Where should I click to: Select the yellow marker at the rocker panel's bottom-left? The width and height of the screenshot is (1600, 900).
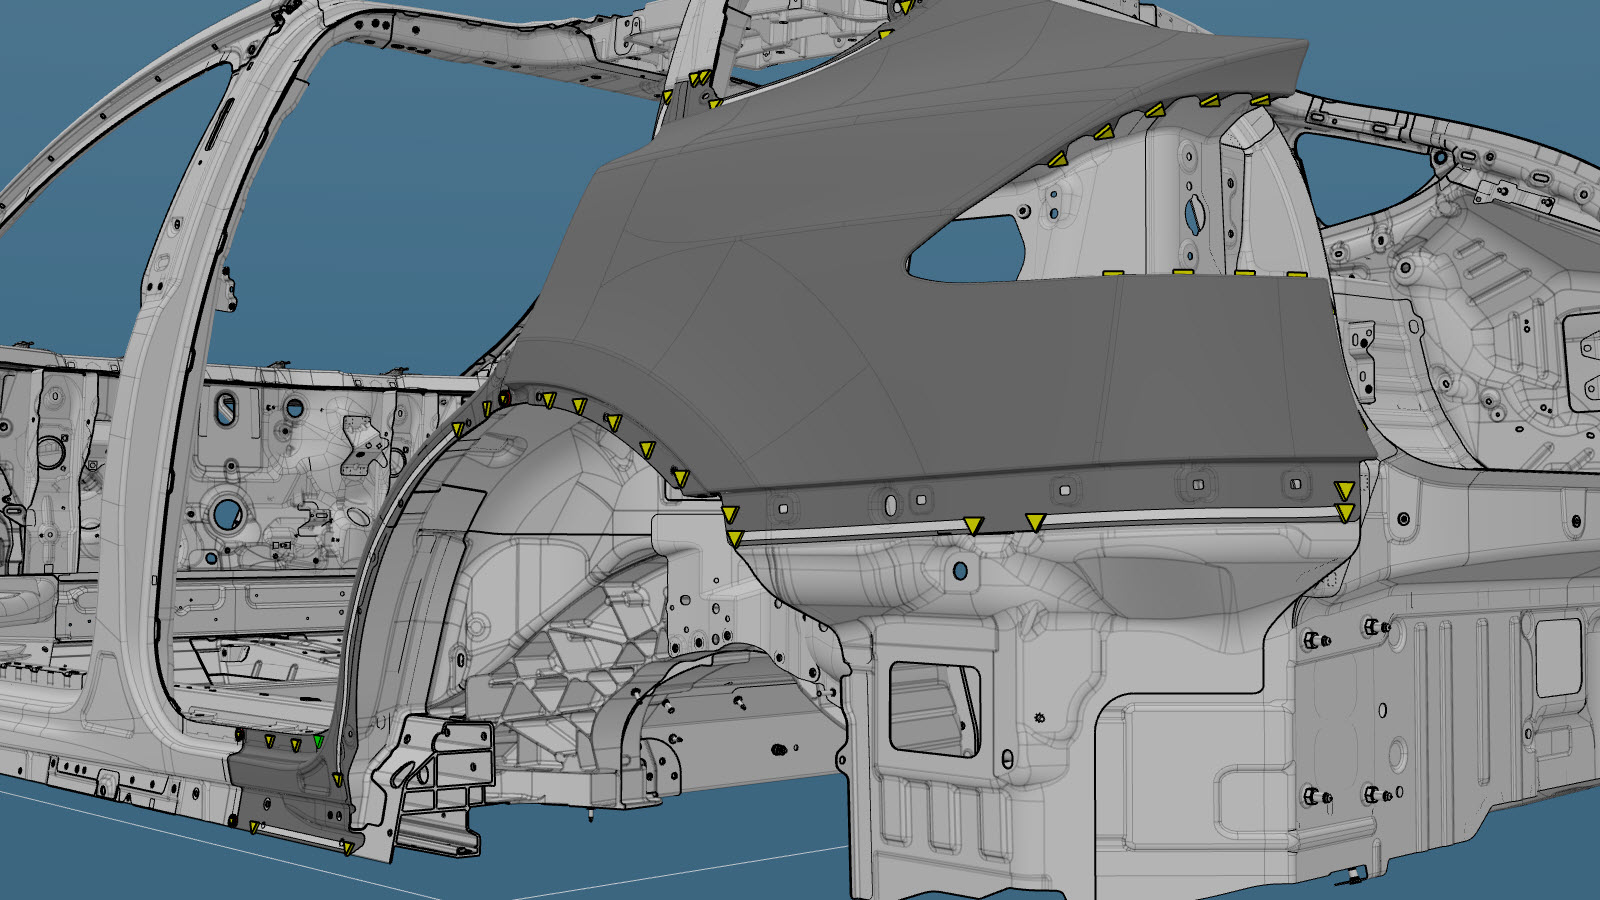(x=254, y=827)
